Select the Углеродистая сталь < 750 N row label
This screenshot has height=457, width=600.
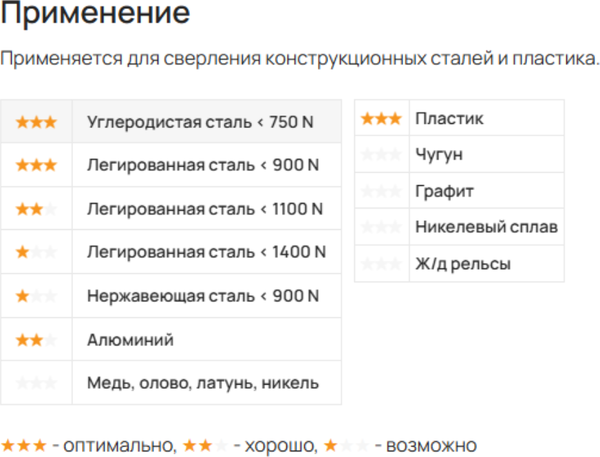(200, 123)
